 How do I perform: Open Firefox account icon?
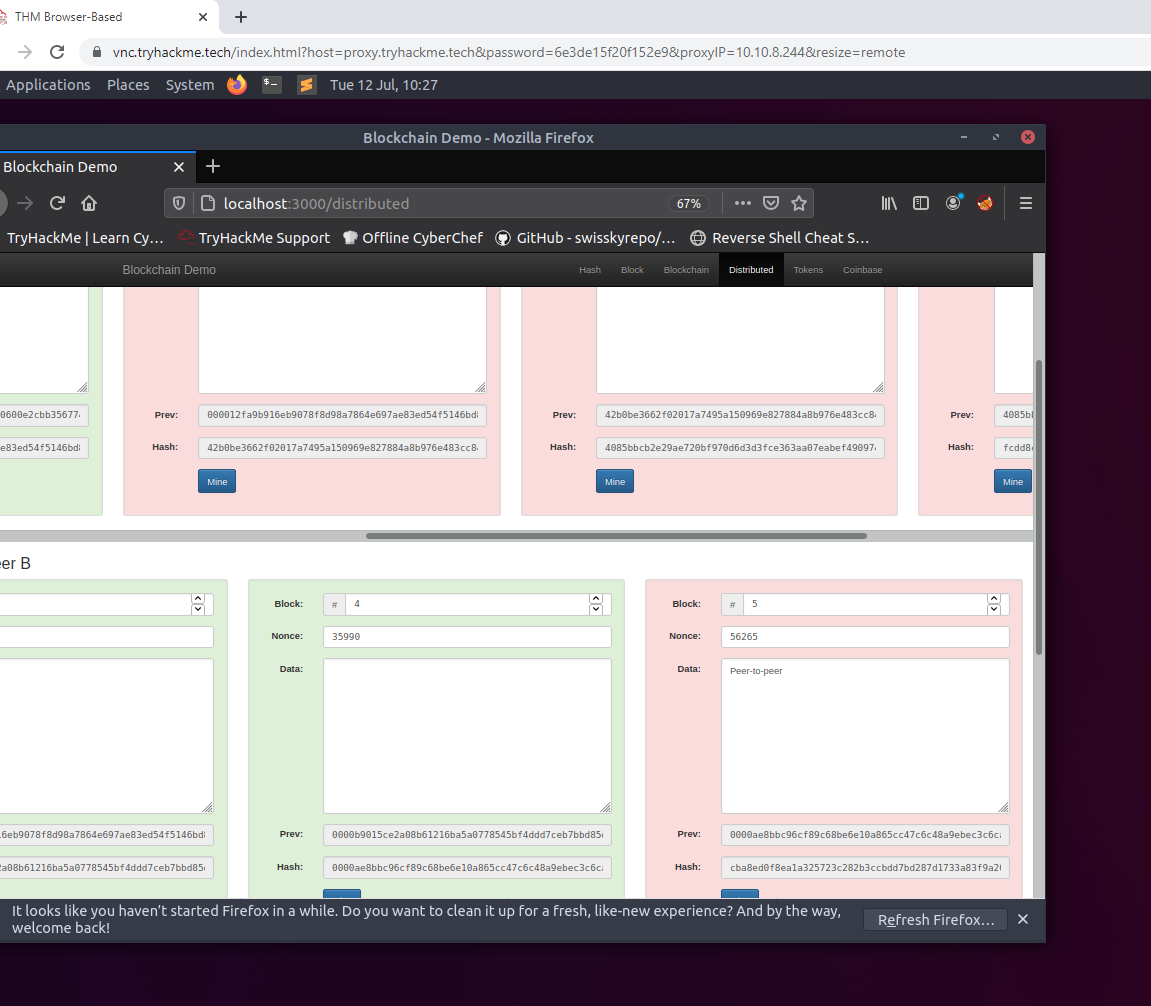click(x=953, y=203)
